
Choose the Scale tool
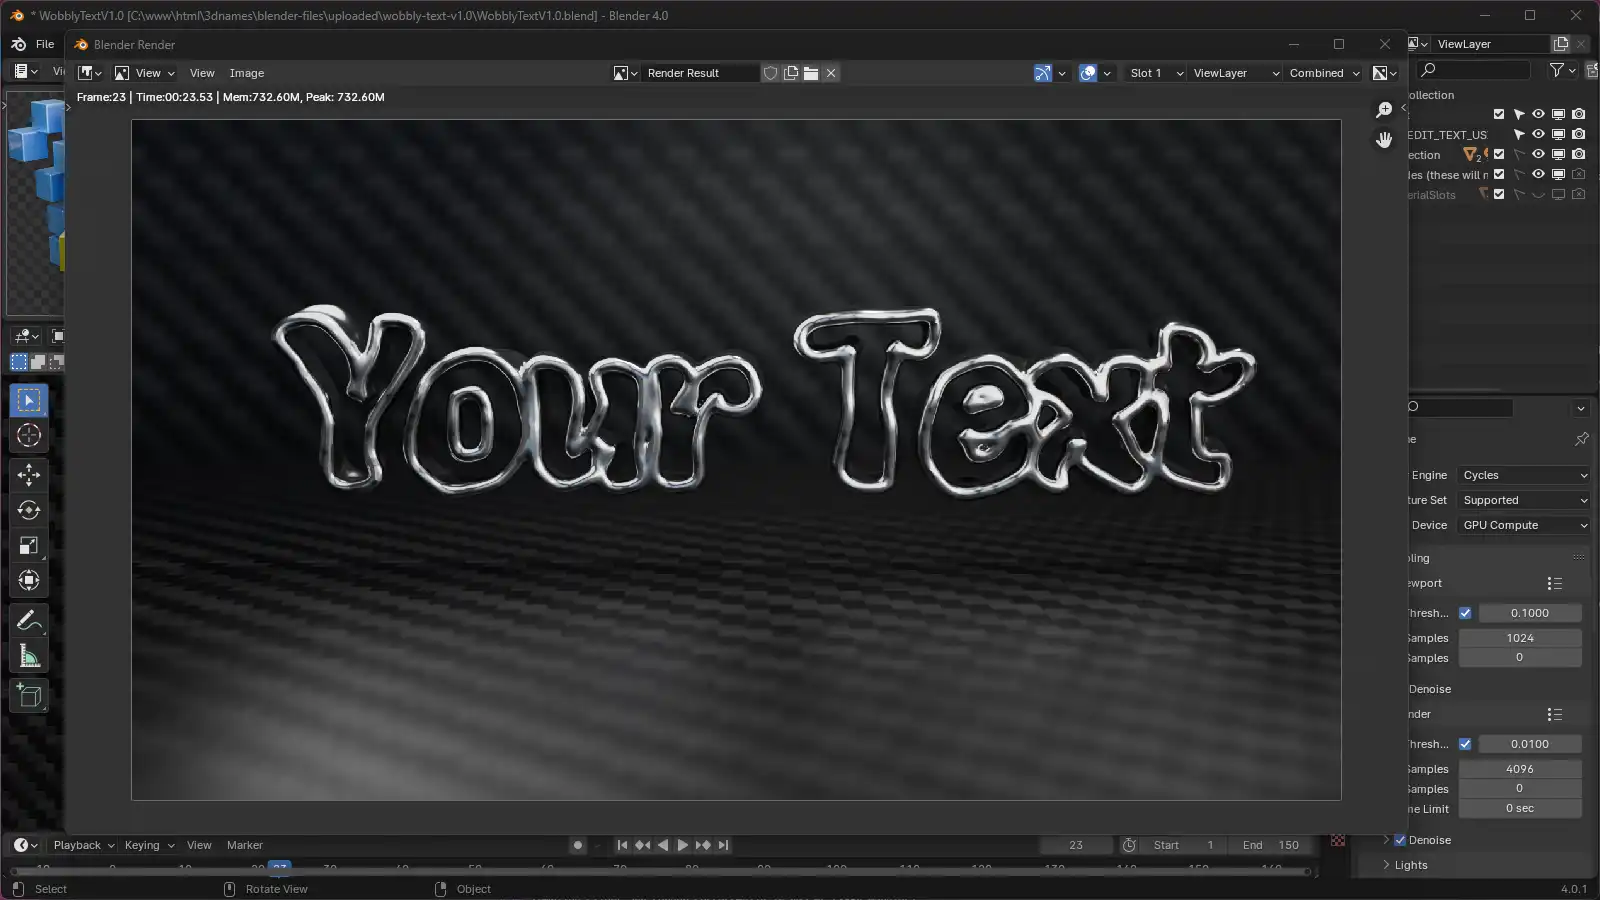point(29,545)
